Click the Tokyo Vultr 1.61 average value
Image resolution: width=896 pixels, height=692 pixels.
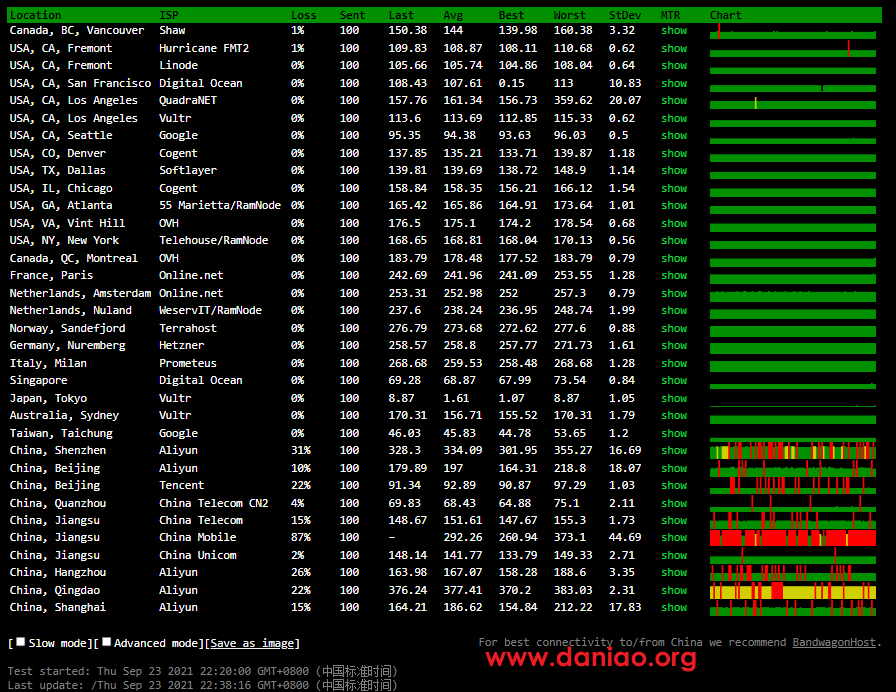[456, 398]
